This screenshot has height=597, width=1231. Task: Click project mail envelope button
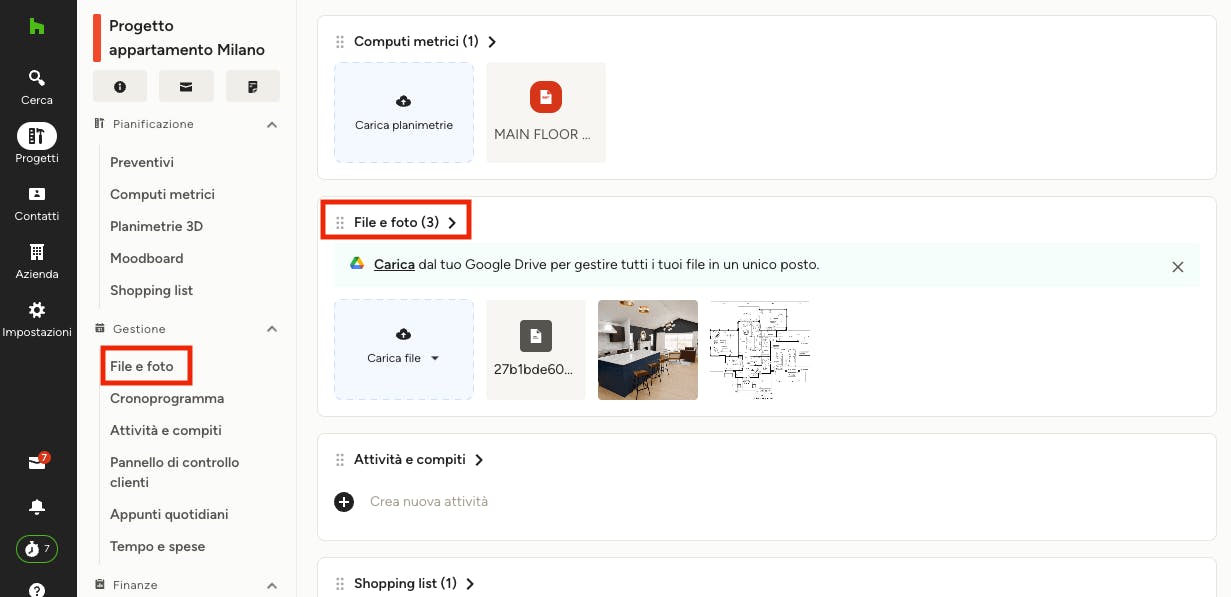tap(186, 87)
